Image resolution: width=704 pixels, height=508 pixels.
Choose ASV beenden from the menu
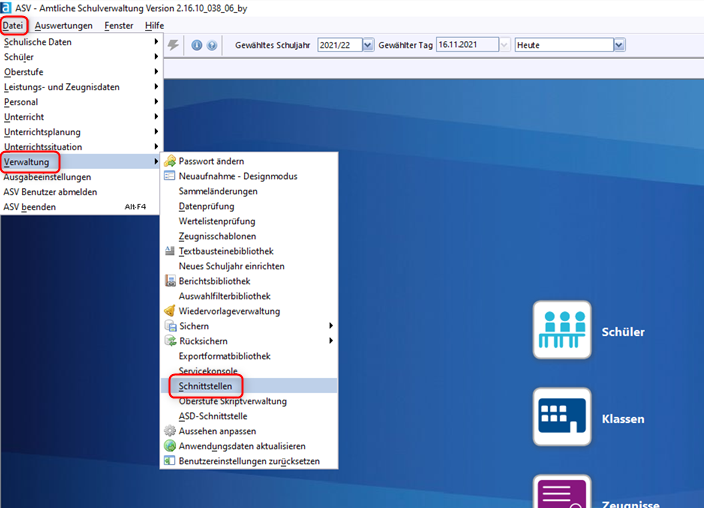81,207
